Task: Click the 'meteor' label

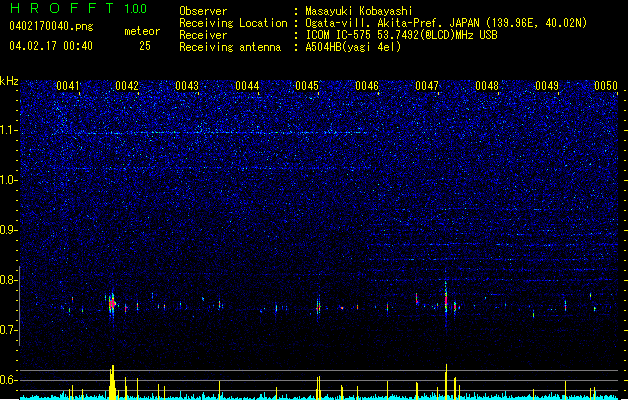Action: [142, 31]
